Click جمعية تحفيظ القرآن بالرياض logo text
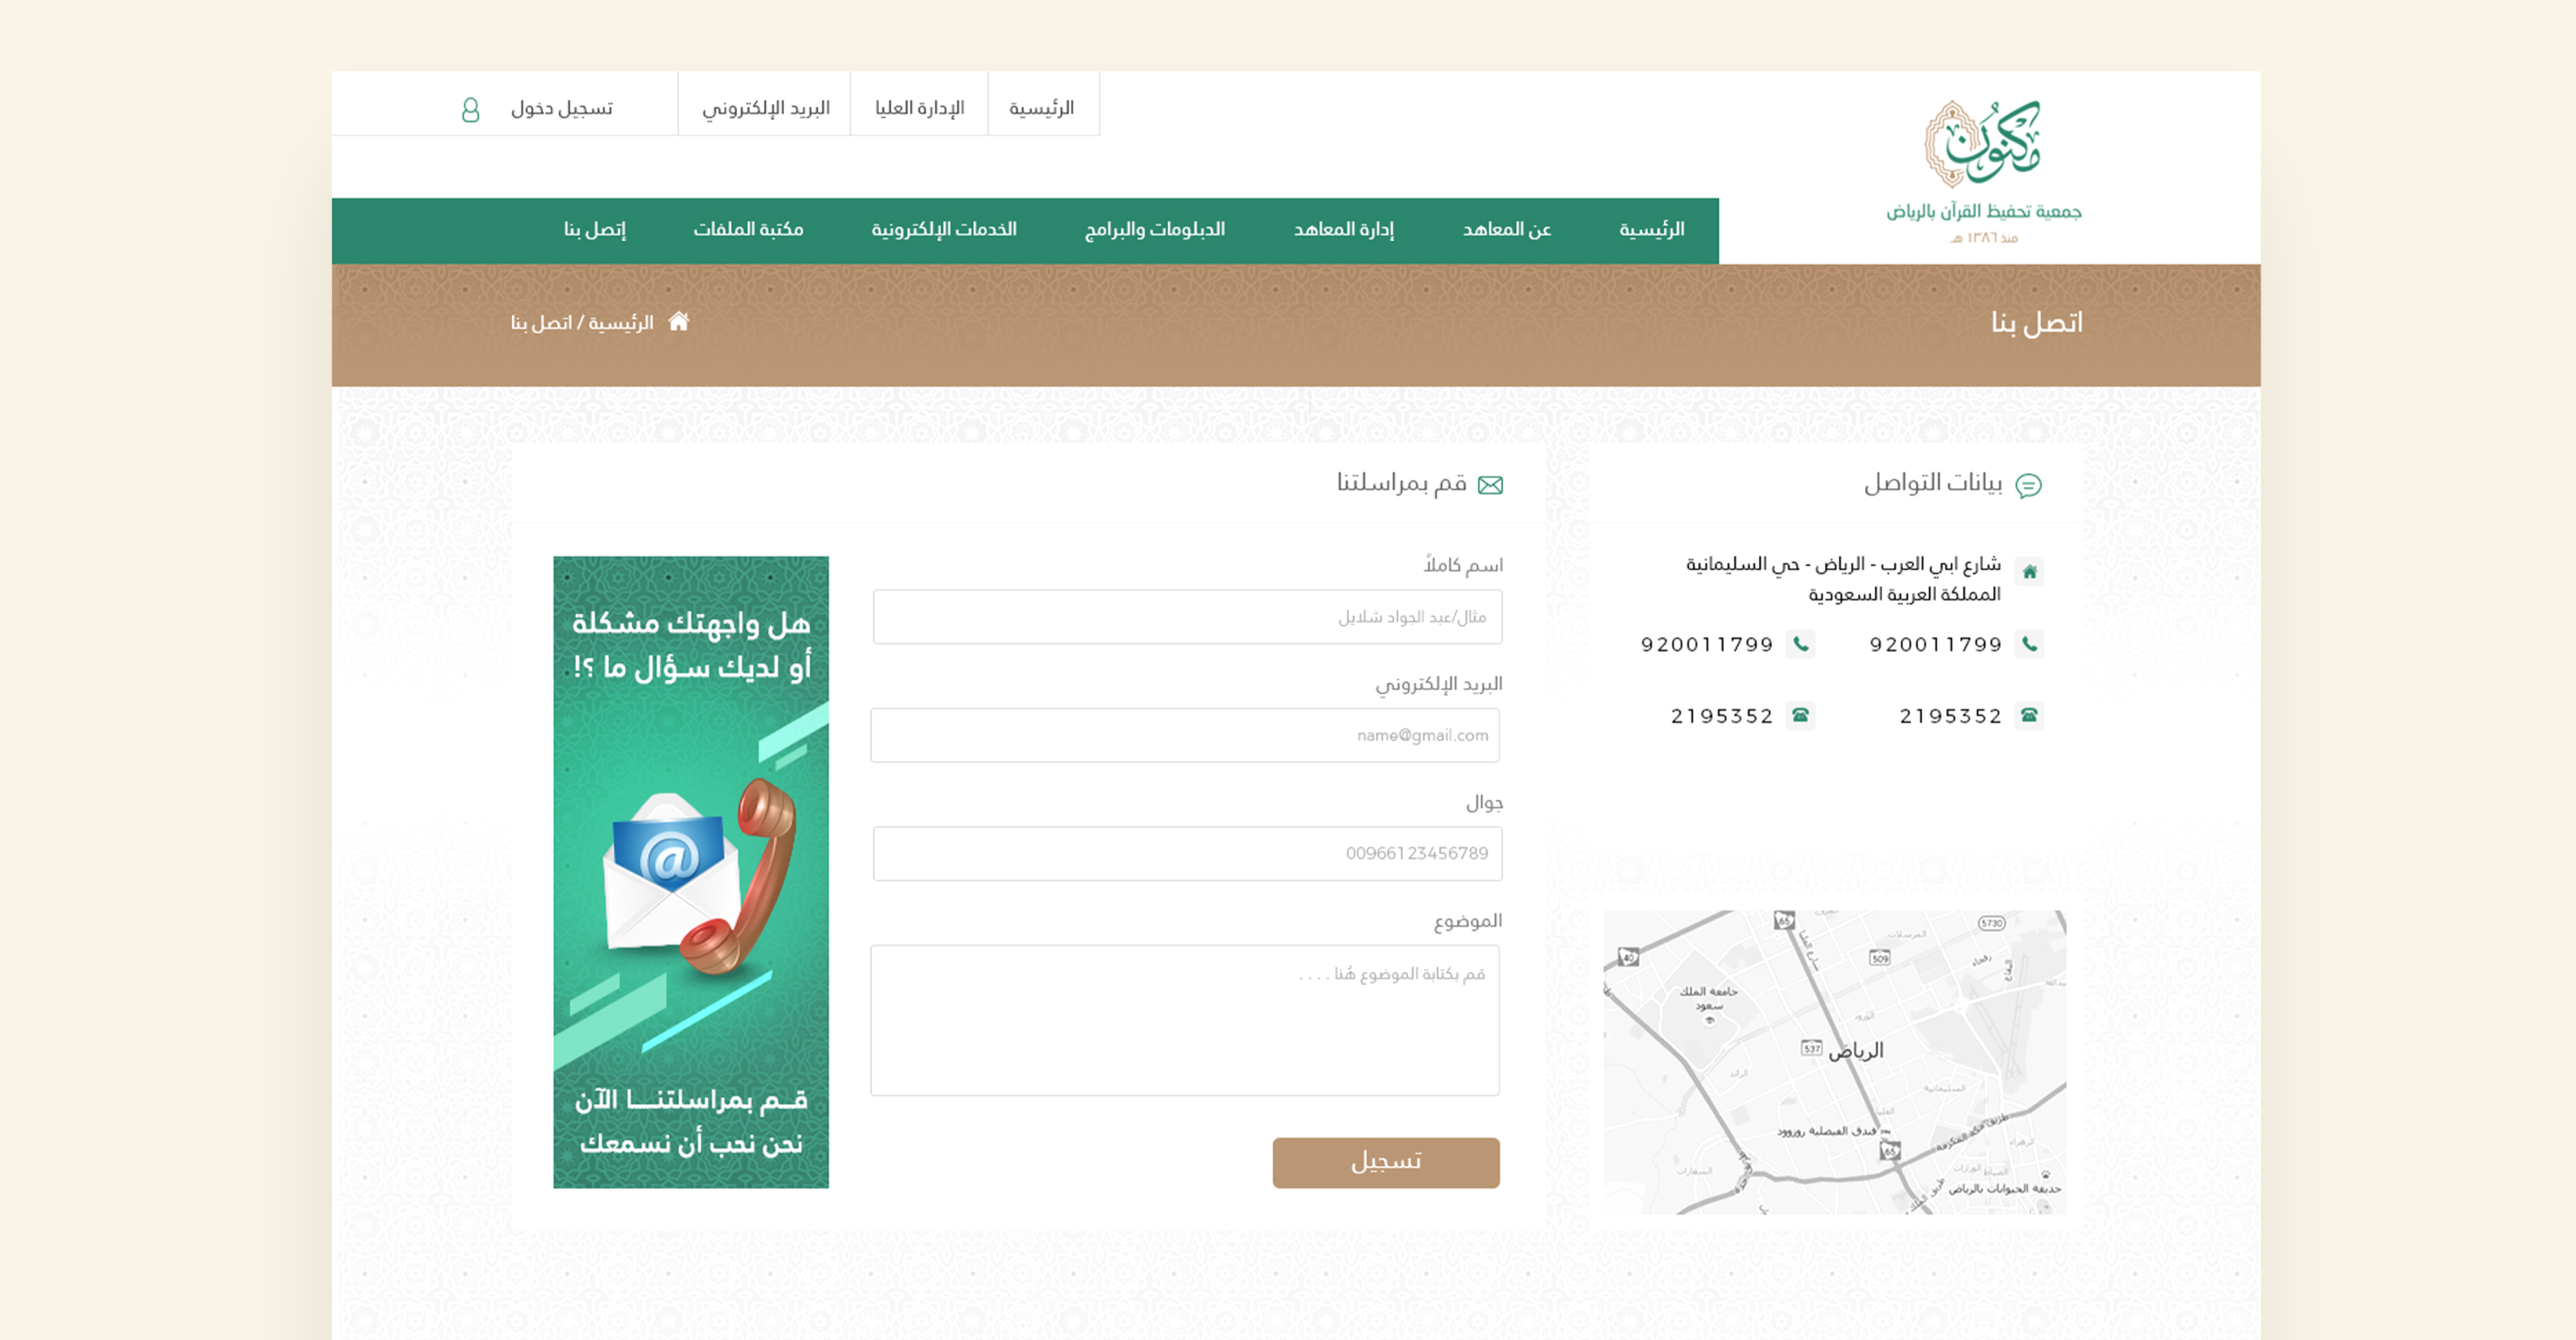This screenshot has height=1340, width=2576. point(1983,211)
